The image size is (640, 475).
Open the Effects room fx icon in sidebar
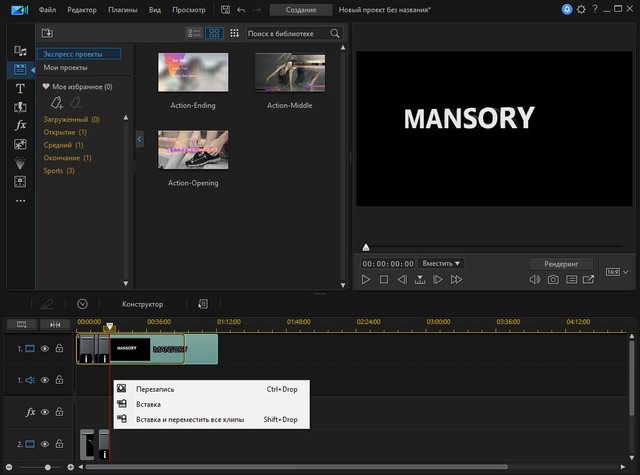(x=20, y=125)
